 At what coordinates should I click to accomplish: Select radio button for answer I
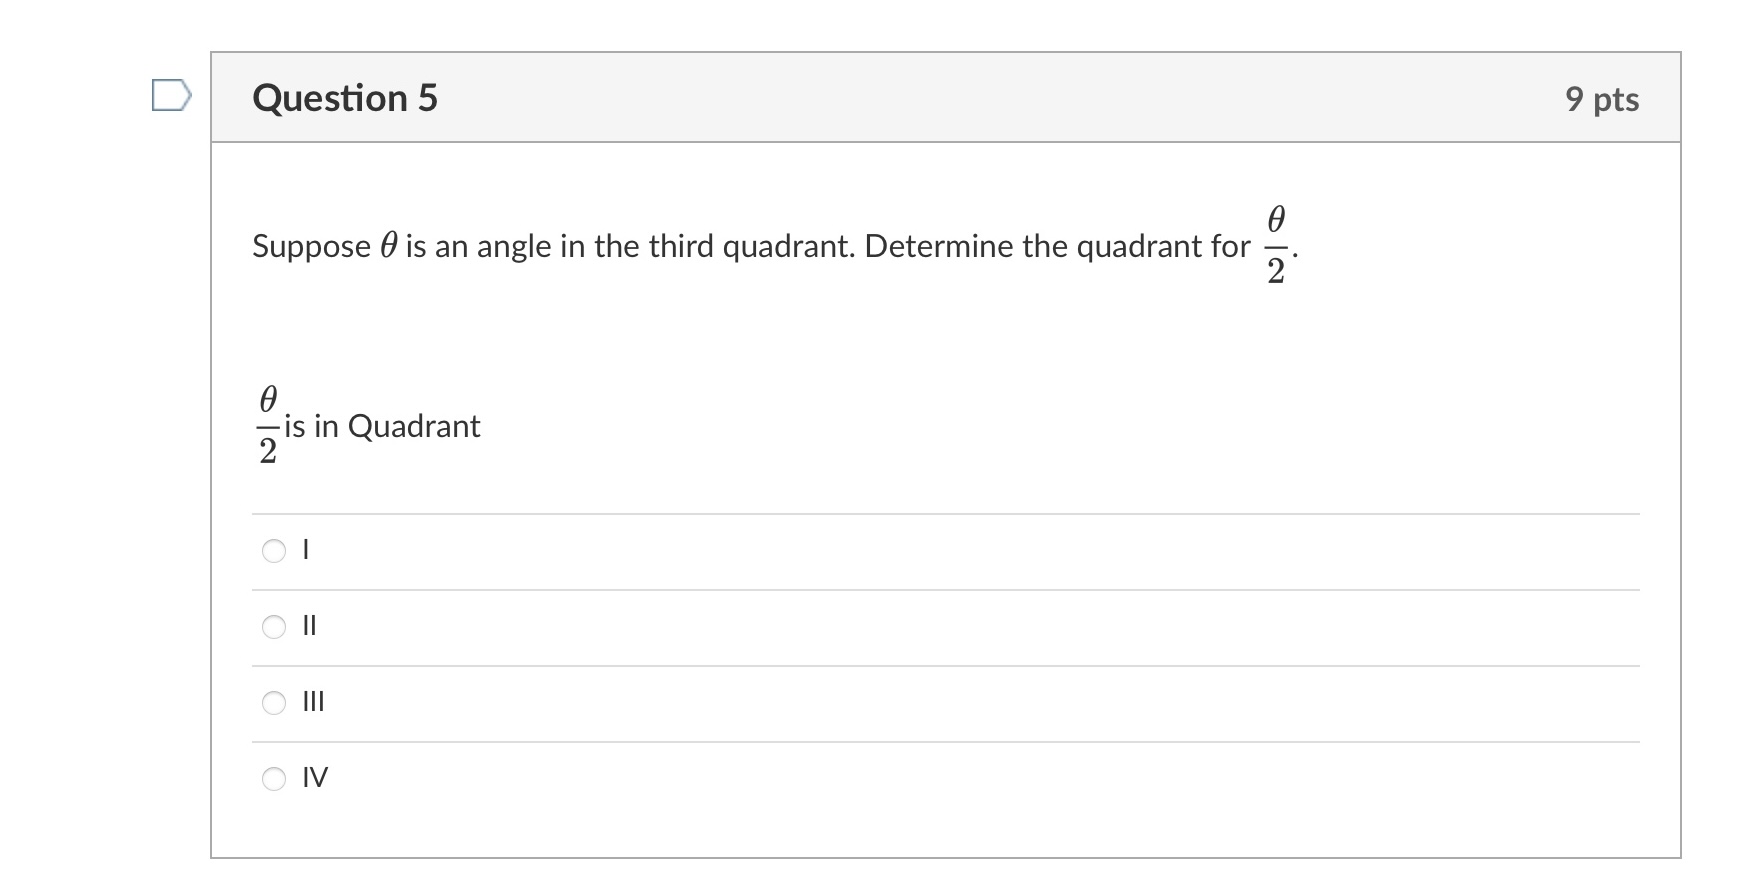click(273, 550)
